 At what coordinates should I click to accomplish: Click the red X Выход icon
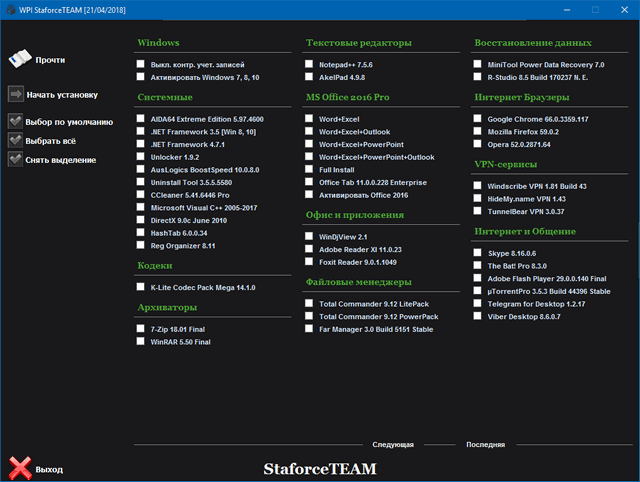pos(18,467)
